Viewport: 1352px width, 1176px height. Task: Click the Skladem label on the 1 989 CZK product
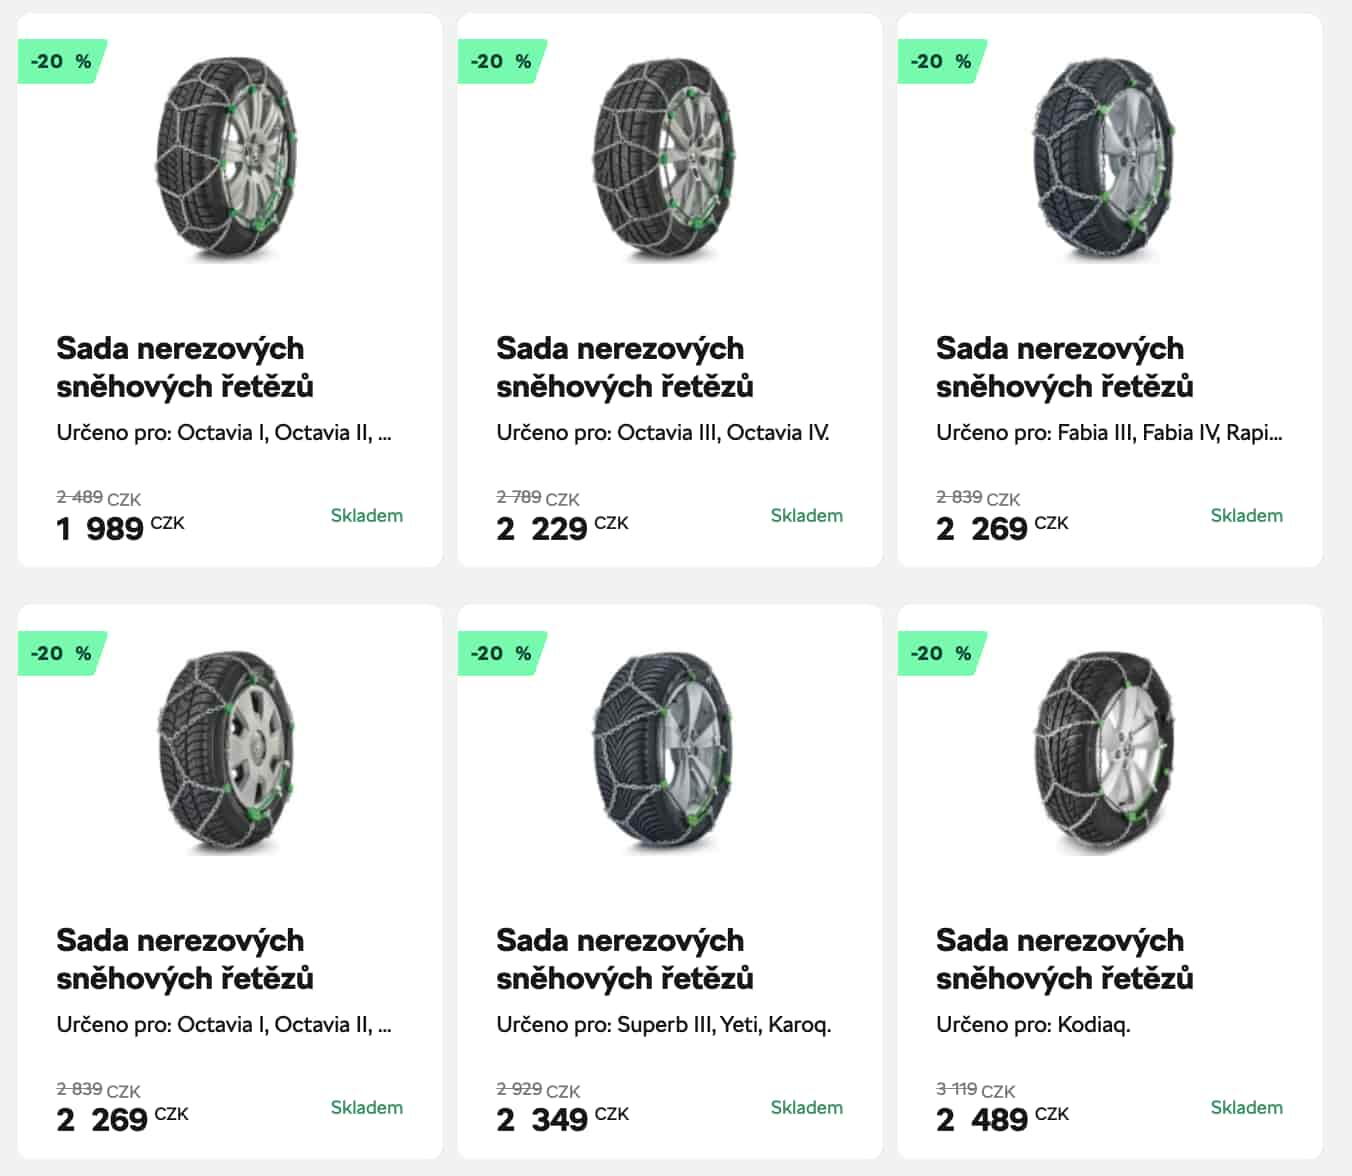tap(367, 516)
